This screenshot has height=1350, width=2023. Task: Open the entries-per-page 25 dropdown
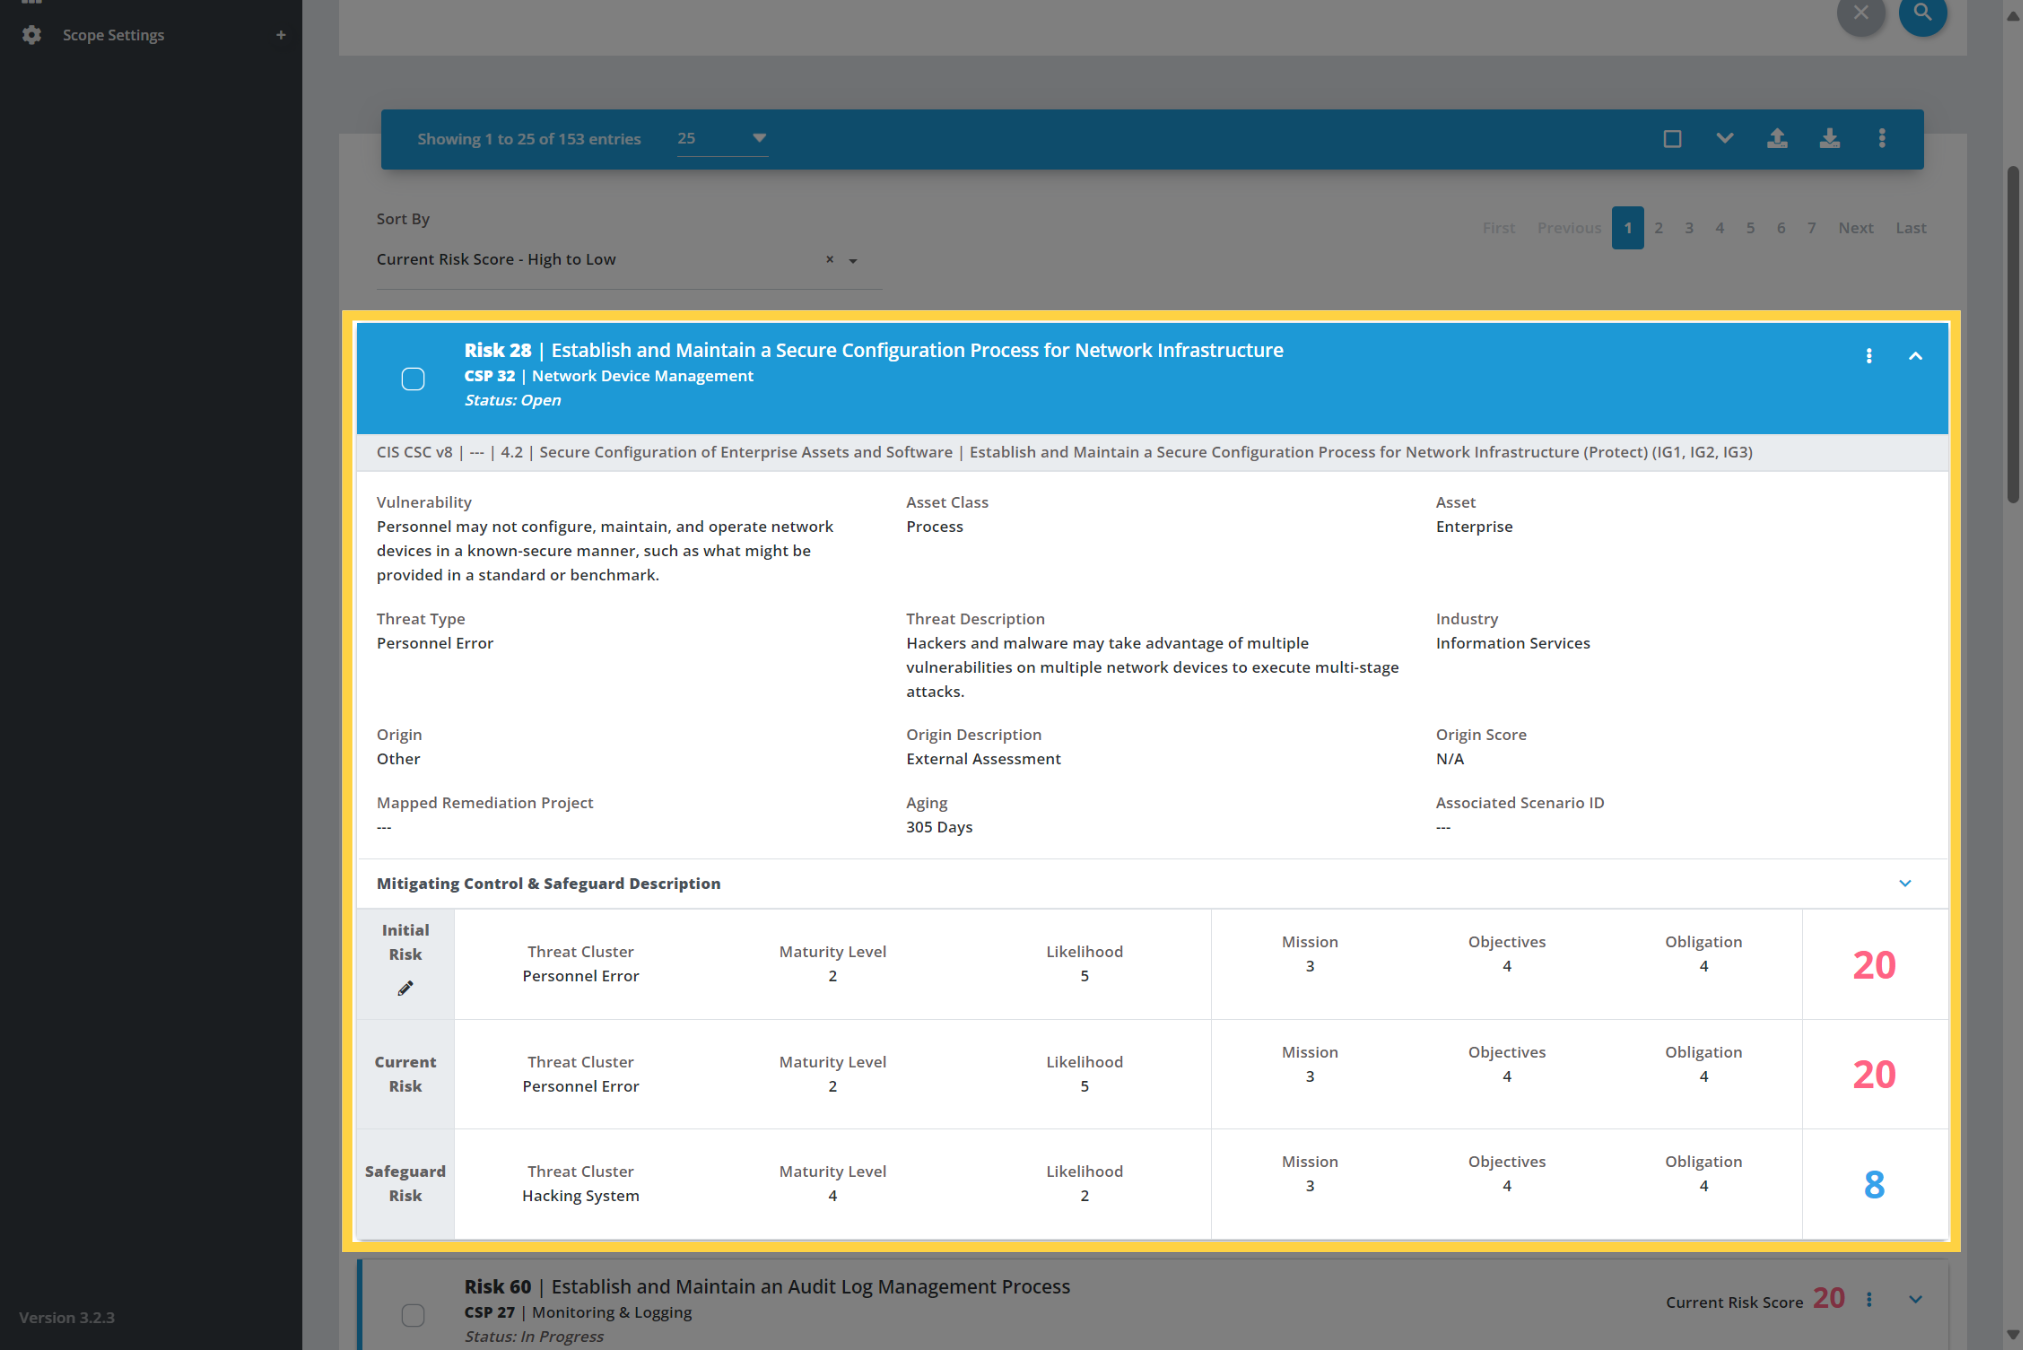click(722, 138)
